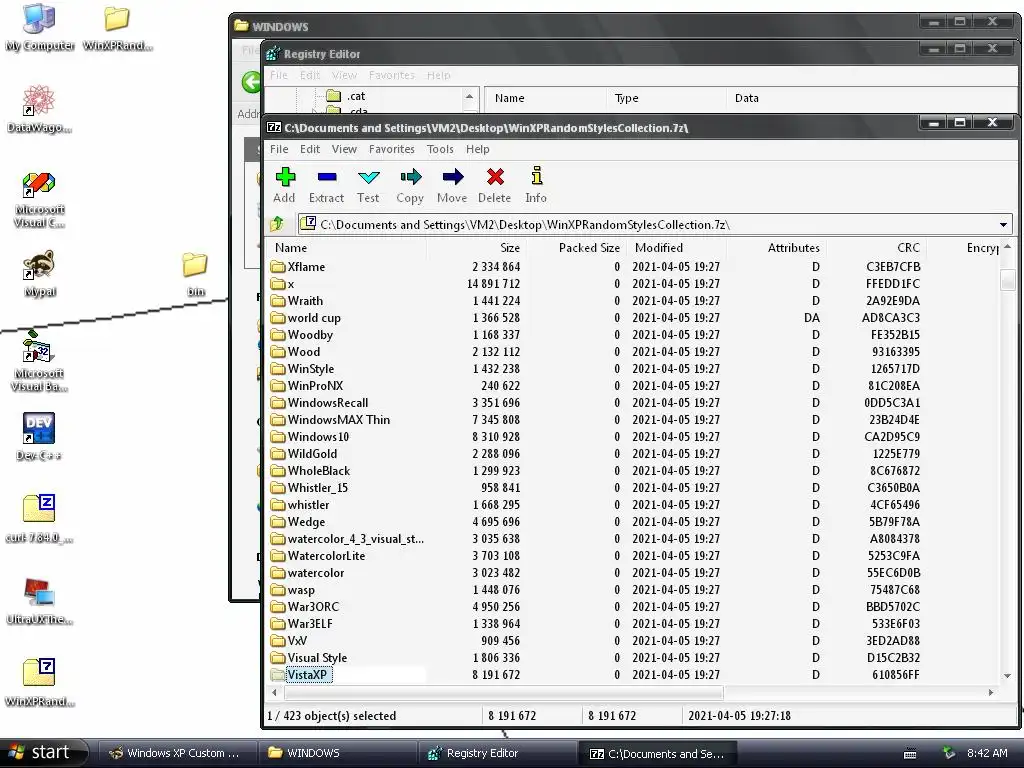
Task: Select WinXPRand folder at desktop top
Action: click(x=118, y=27)
